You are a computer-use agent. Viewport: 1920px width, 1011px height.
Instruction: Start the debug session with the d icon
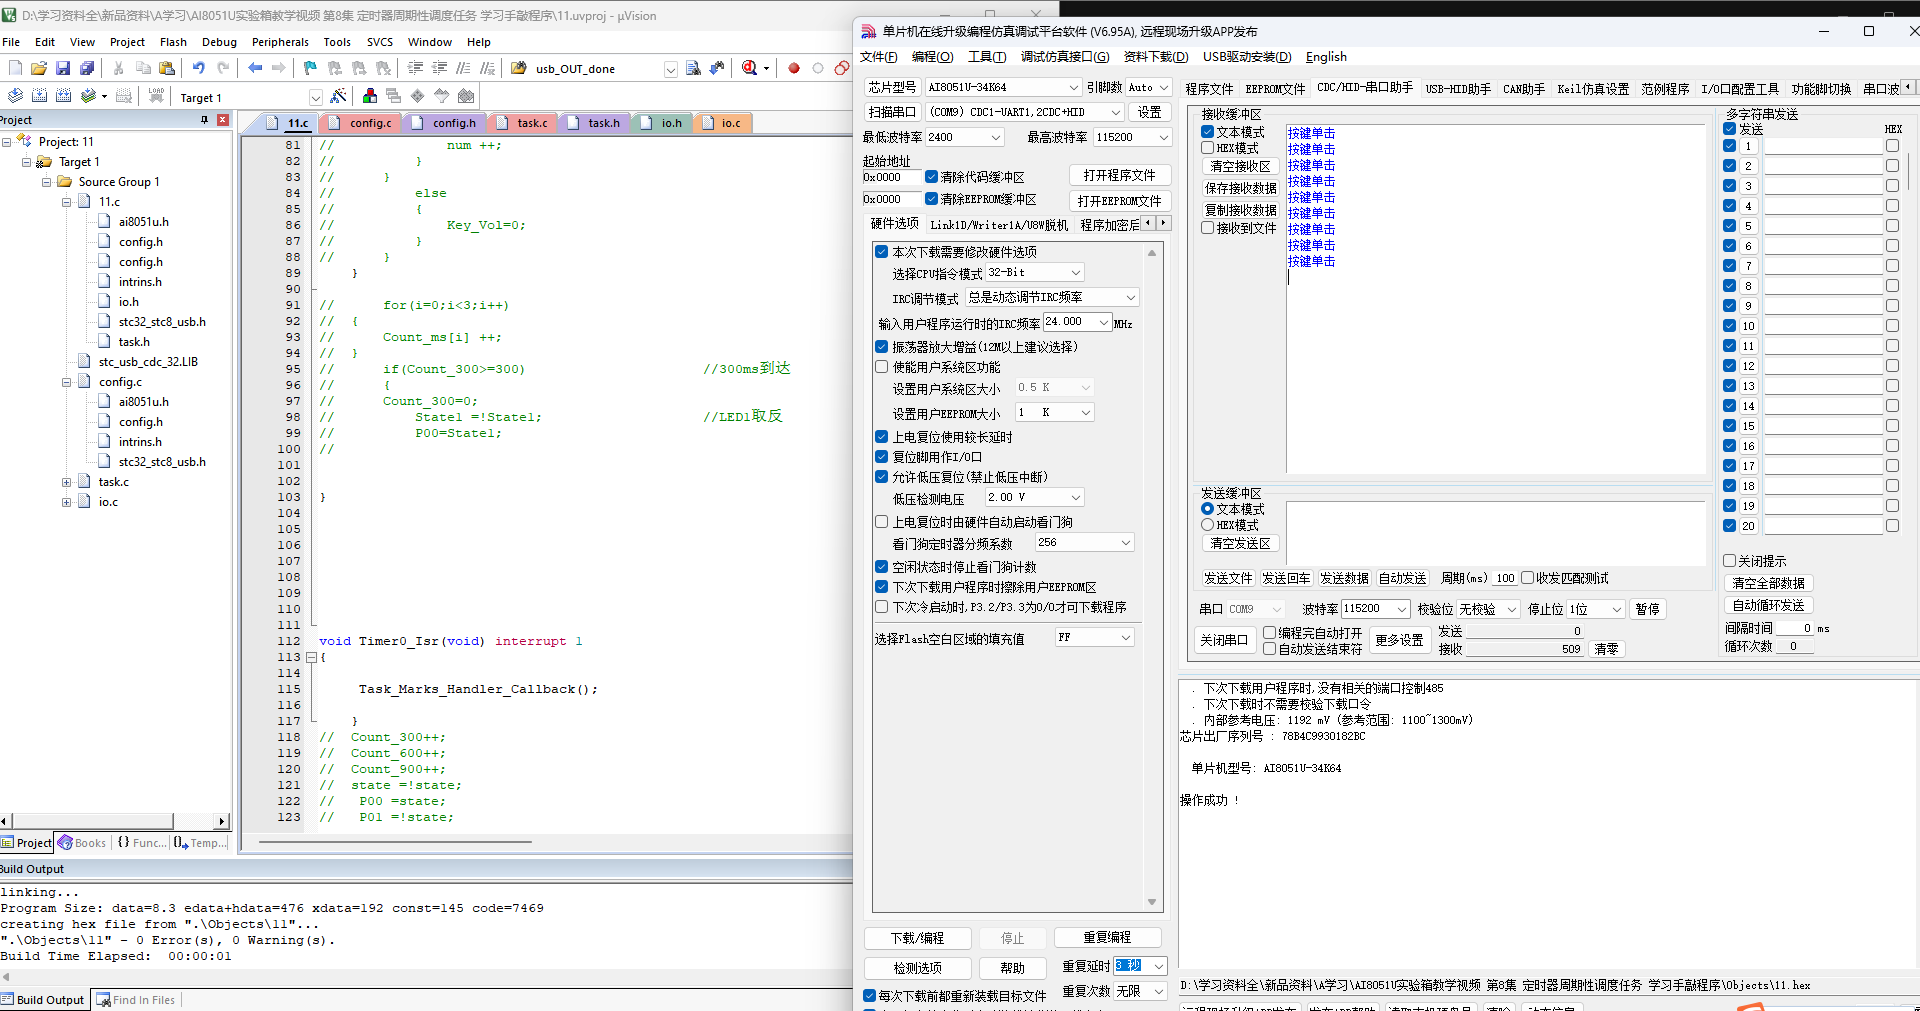[750, 68]
